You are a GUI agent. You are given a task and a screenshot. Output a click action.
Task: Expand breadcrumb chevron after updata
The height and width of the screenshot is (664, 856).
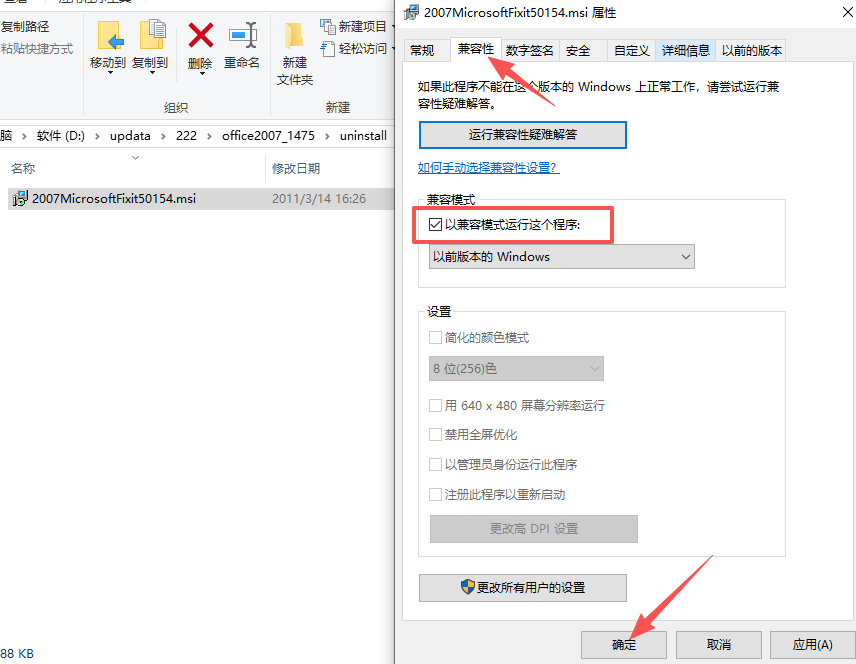coord(163,136)
